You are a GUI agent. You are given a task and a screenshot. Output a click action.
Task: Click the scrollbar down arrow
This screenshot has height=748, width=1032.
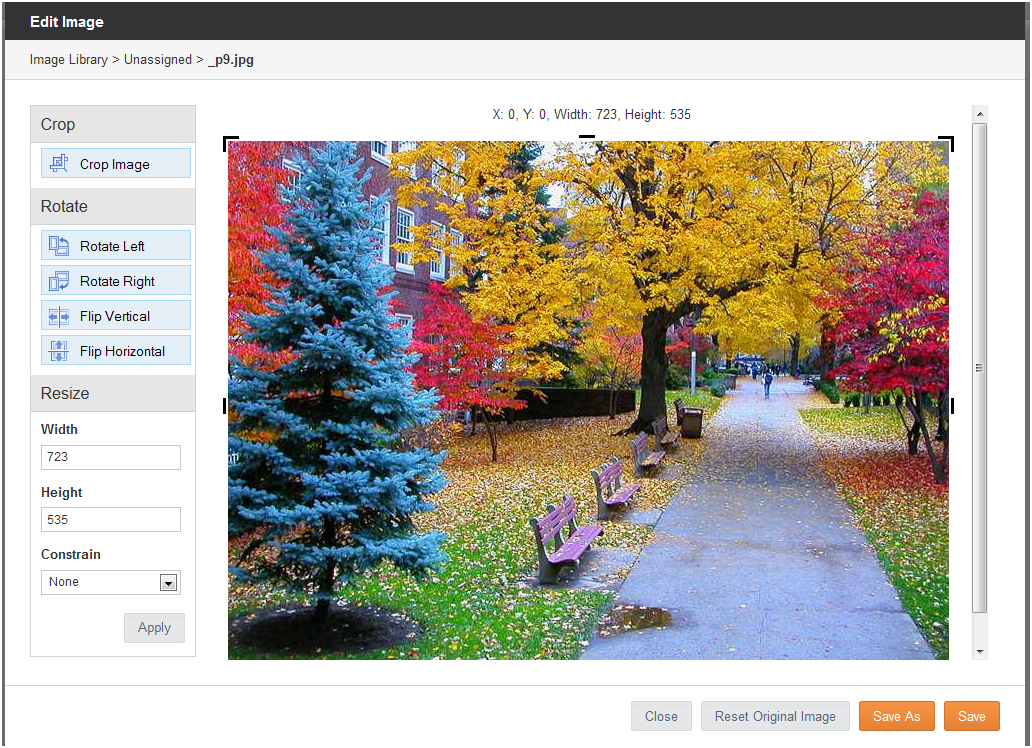point(980,652)
